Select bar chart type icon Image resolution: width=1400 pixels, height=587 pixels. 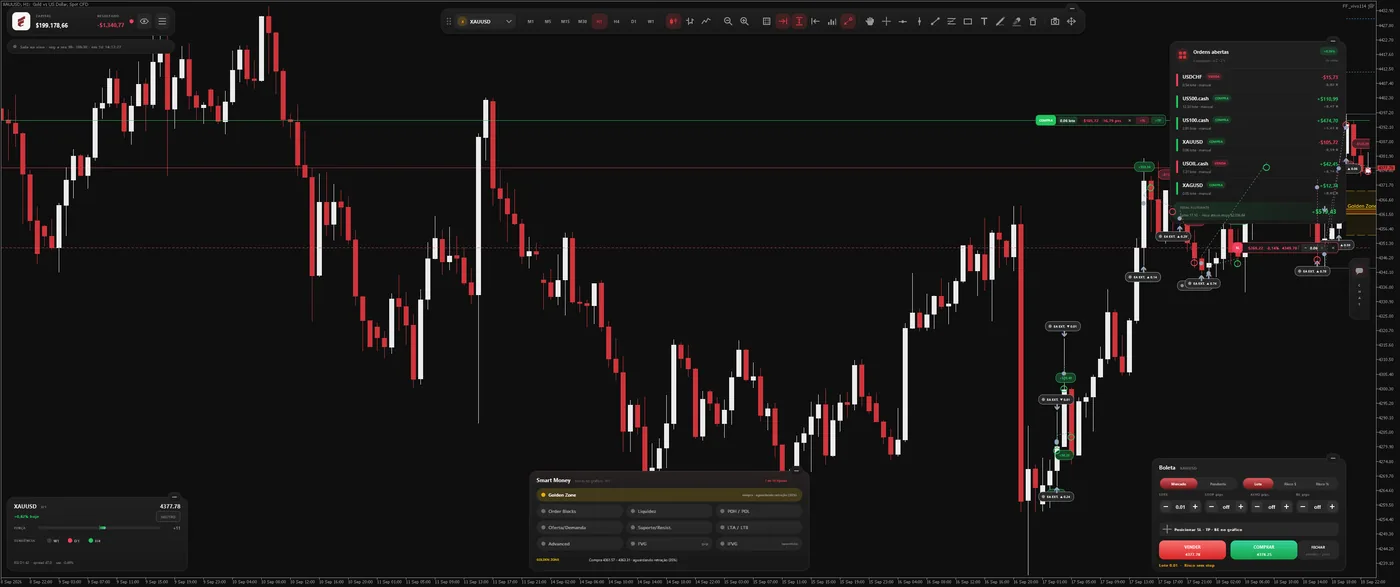[x=690, y=21]
